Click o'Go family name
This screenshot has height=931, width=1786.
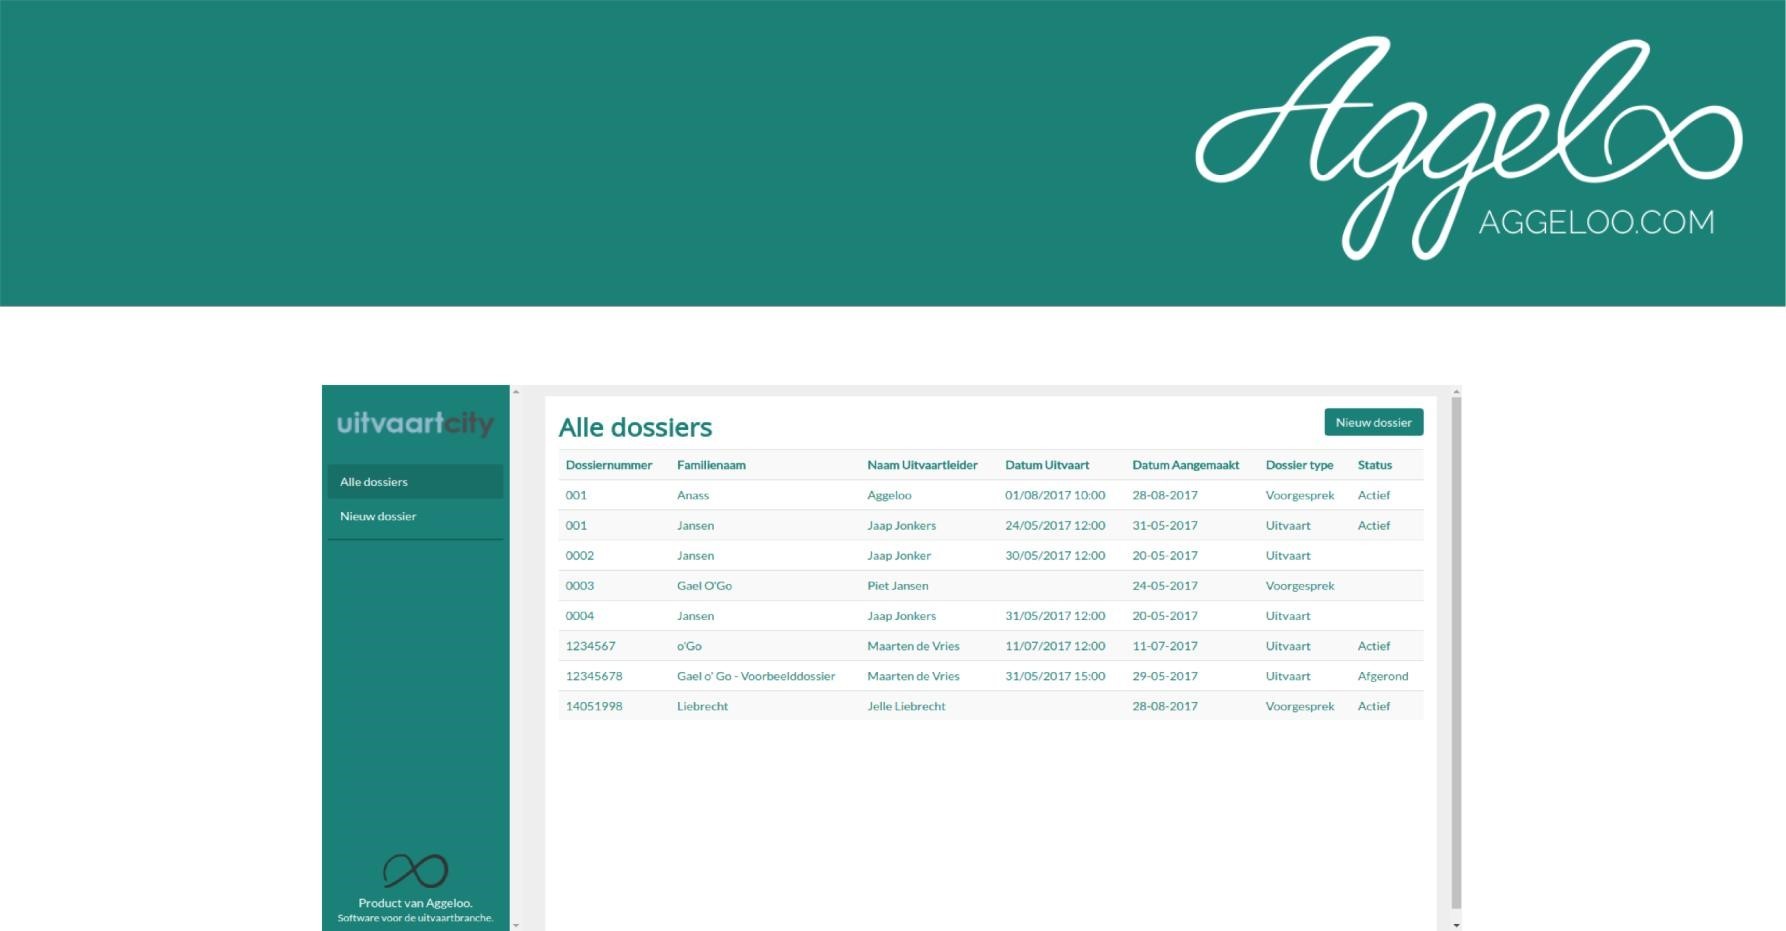689,646
